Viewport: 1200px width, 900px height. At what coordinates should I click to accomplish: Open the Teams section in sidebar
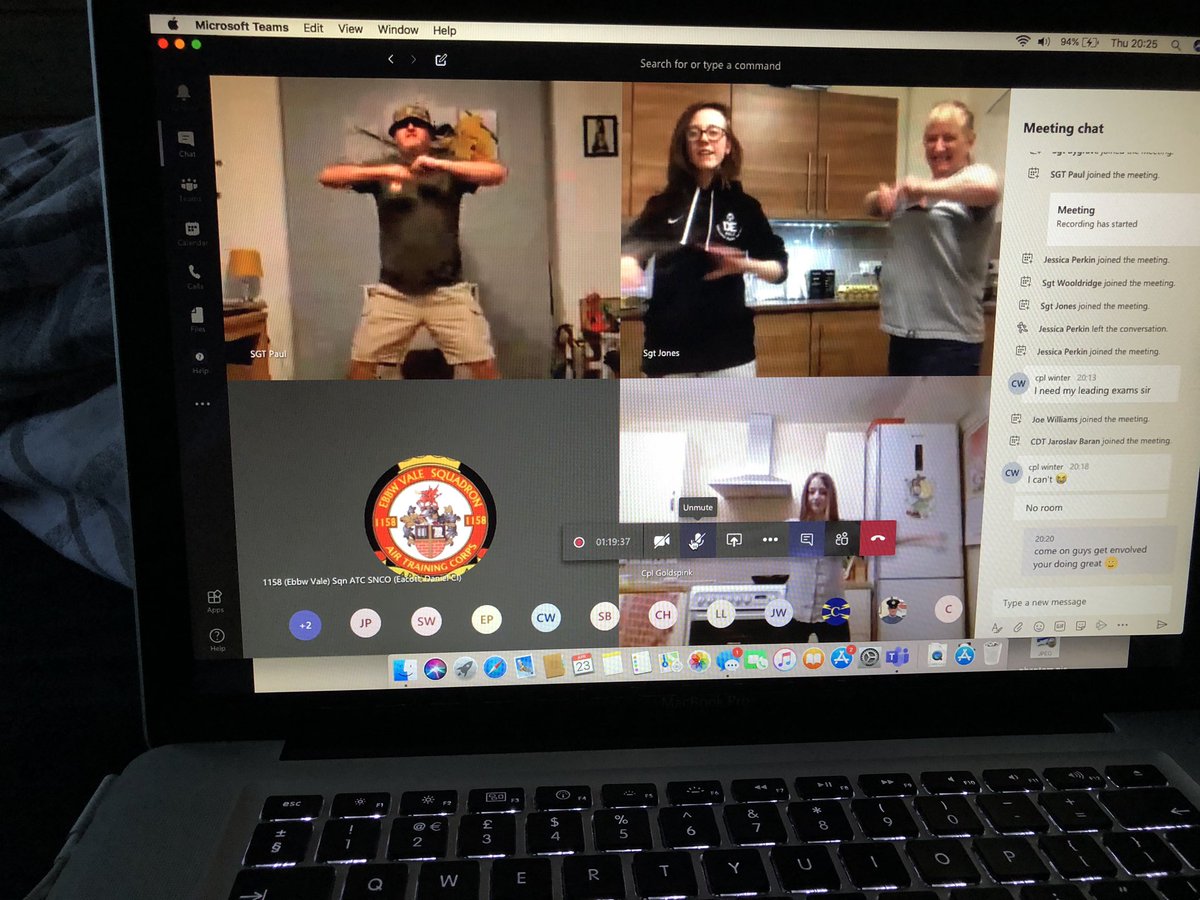(x=189, y=189)
